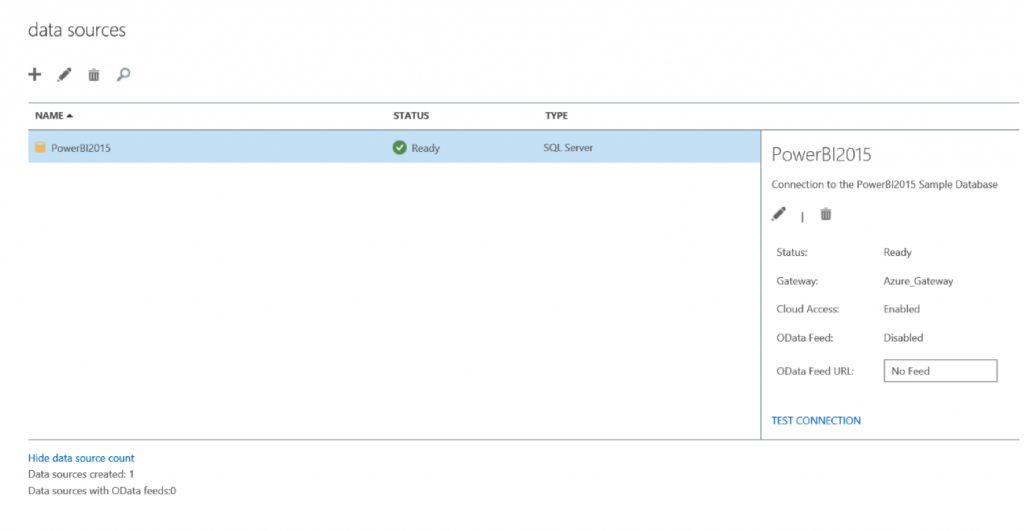Click the OData Feed URL text box
This screenshot has height=531, width=1024.
coord(940,371)
